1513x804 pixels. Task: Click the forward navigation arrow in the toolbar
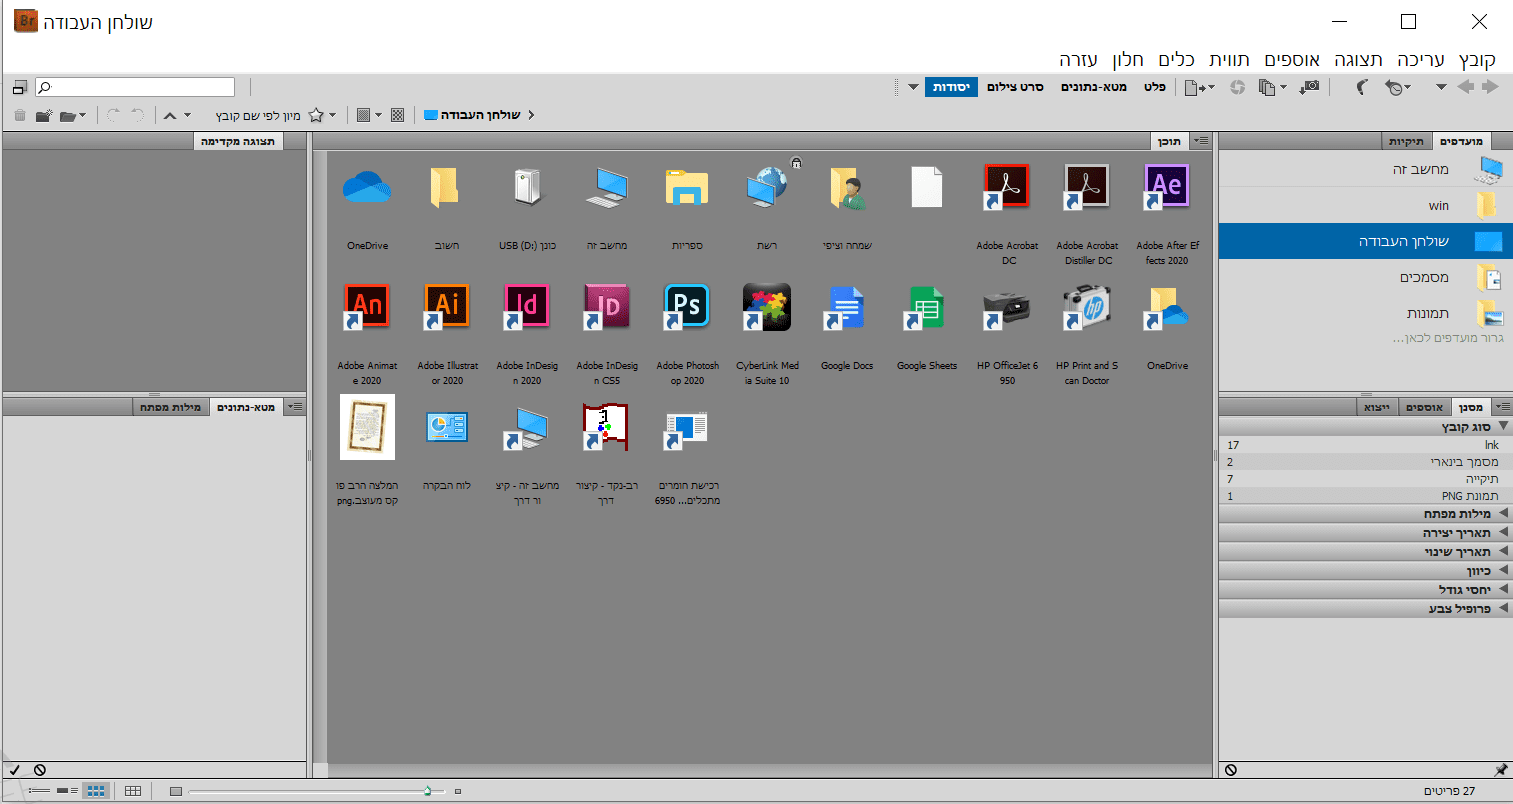[1490, 87]
